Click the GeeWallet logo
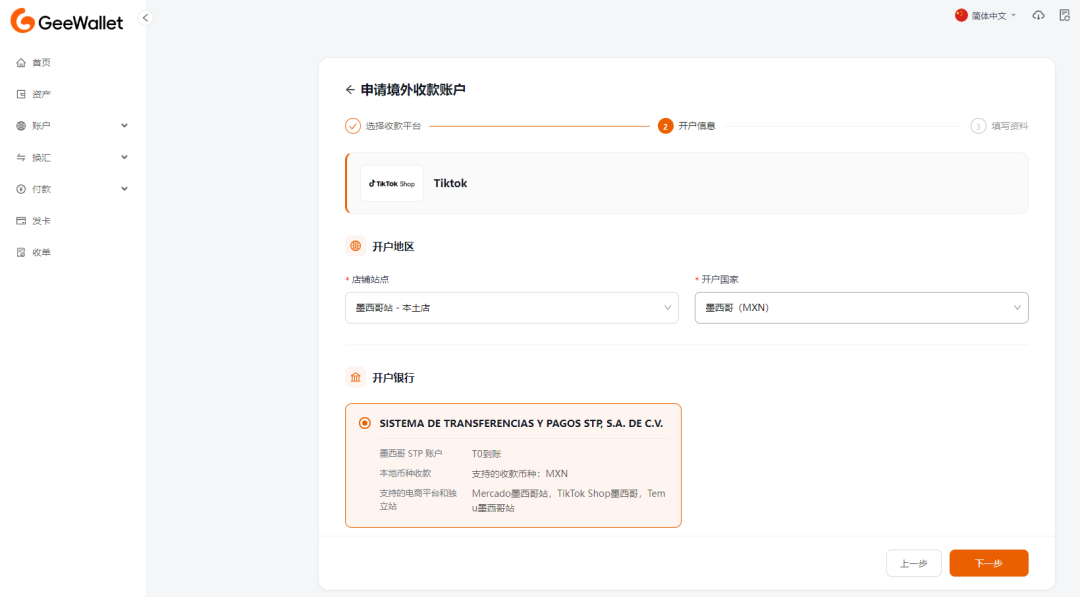The width and height of the screenshot is (1080, 597). (67, 21)
